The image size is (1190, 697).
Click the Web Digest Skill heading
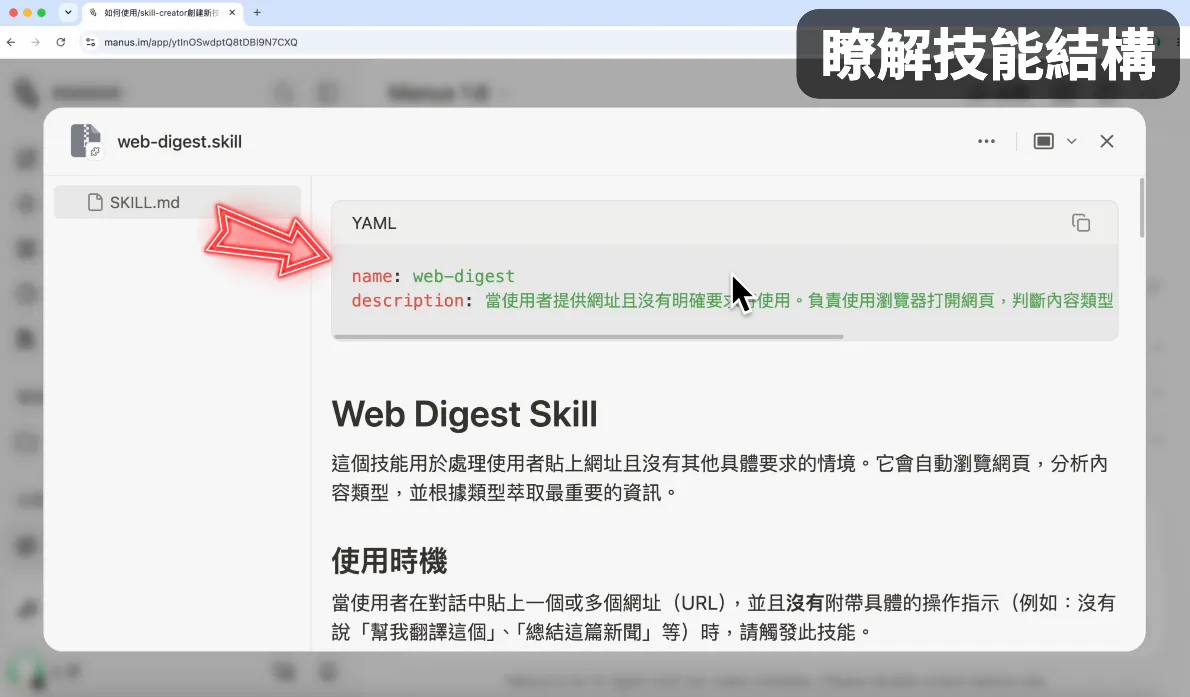(x=464, y=415)
